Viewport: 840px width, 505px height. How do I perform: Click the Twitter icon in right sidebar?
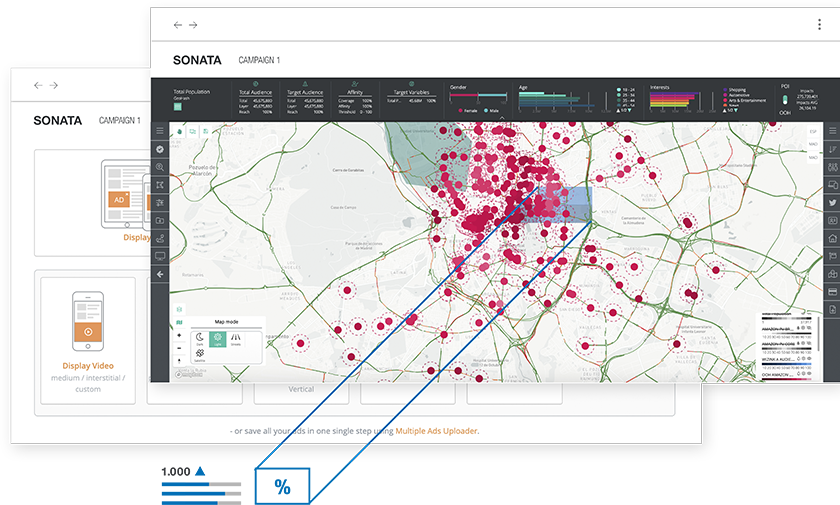pos(832,203)
